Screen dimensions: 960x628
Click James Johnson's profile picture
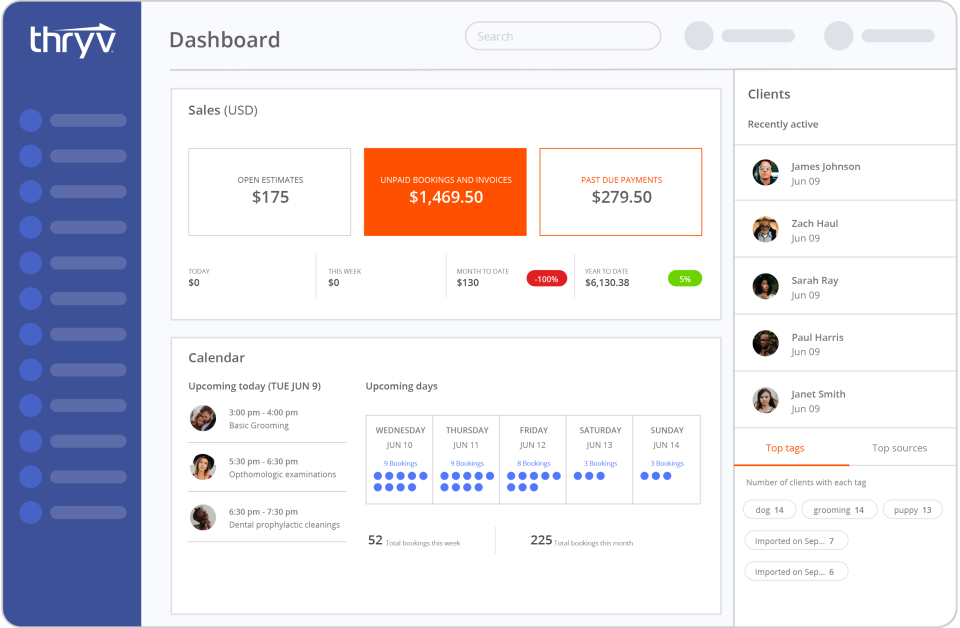coord(766,172)
